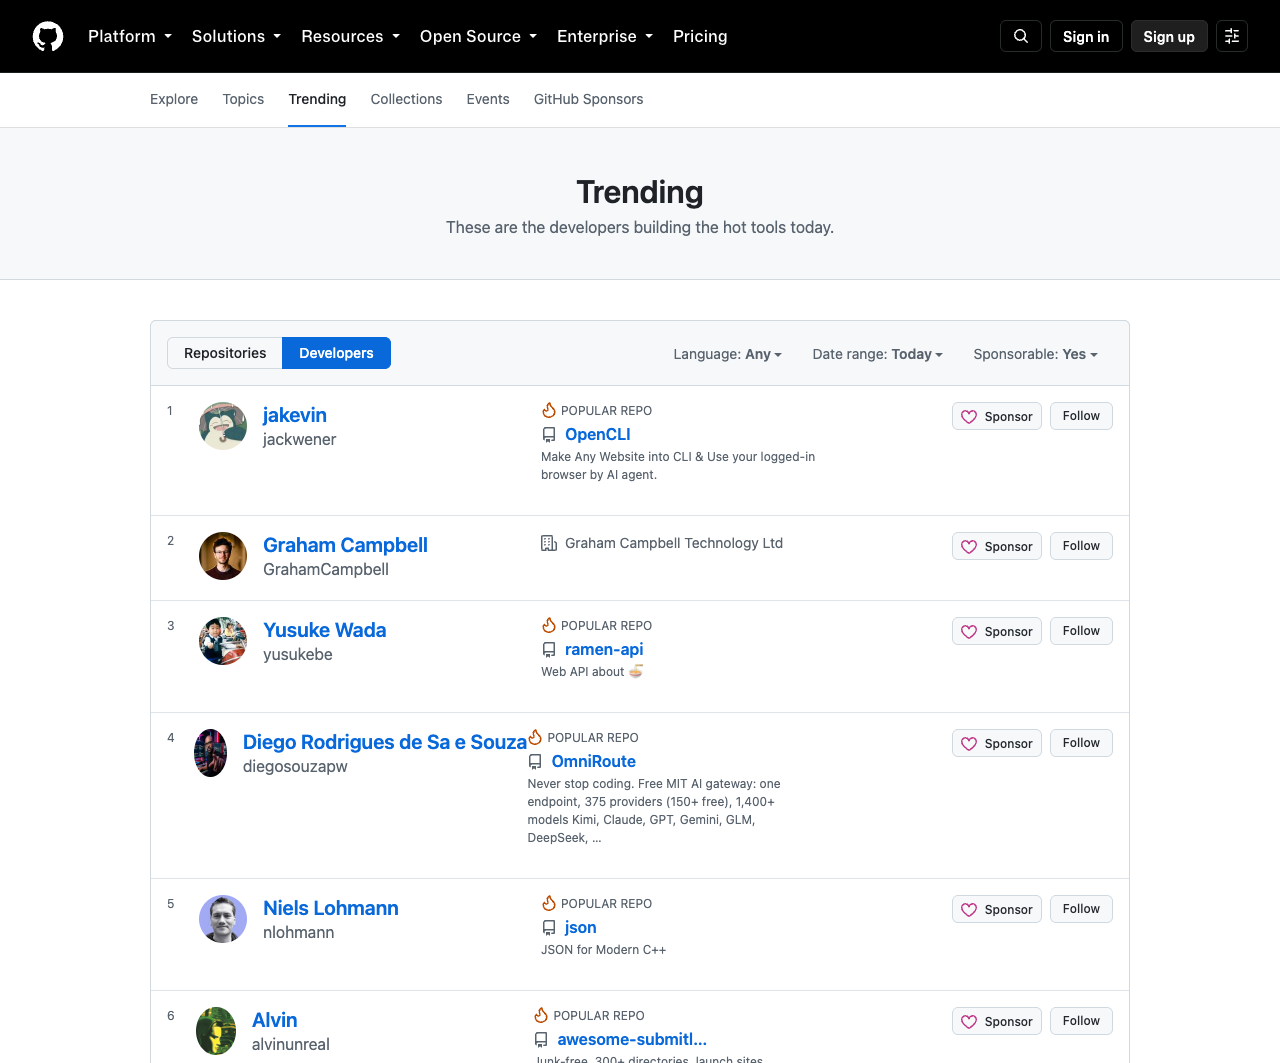1280x1063 pixels.
Task: Open the GitHub Sponsors tab
Action: tap(588, 99)
